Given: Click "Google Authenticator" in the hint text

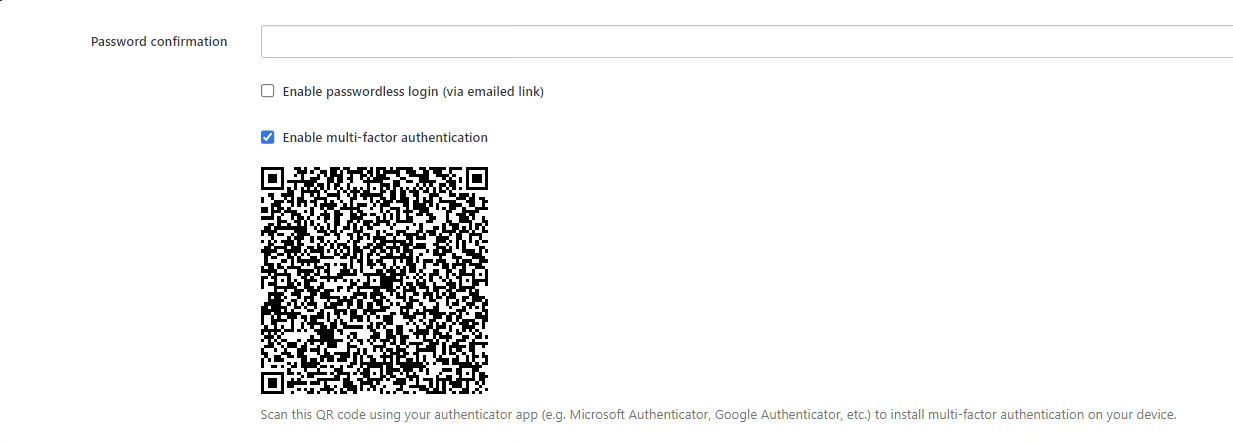Looking at the screenshot, I should tap(772, 415).
